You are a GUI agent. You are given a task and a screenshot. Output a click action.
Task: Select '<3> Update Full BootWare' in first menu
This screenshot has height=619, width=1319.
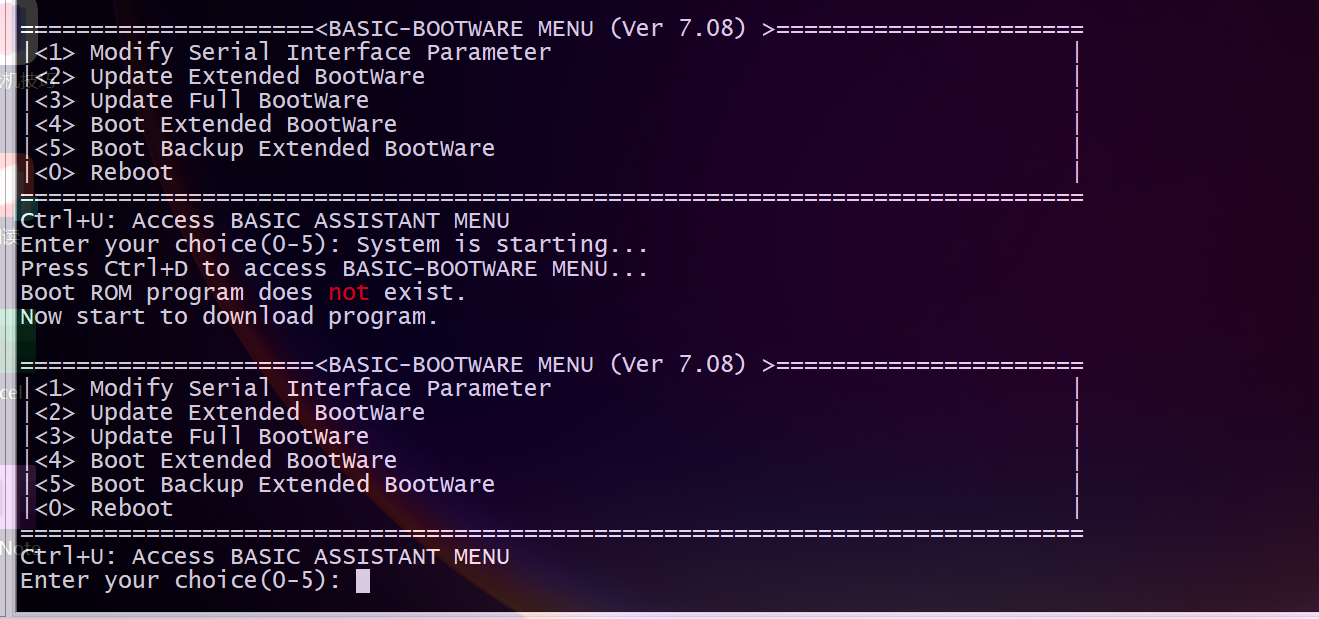[x=202, y=100]
